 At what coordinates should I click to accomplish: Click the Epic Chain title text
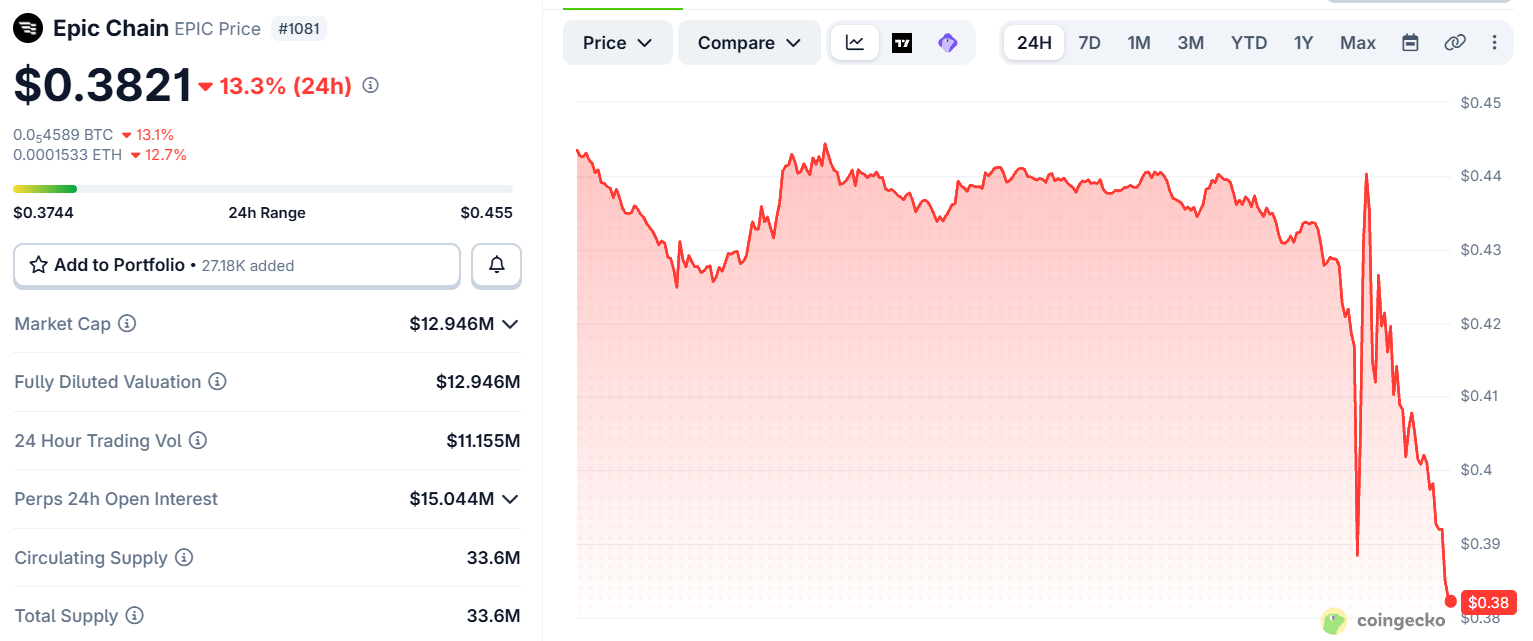pyautogui.click(x=111, y=28)
